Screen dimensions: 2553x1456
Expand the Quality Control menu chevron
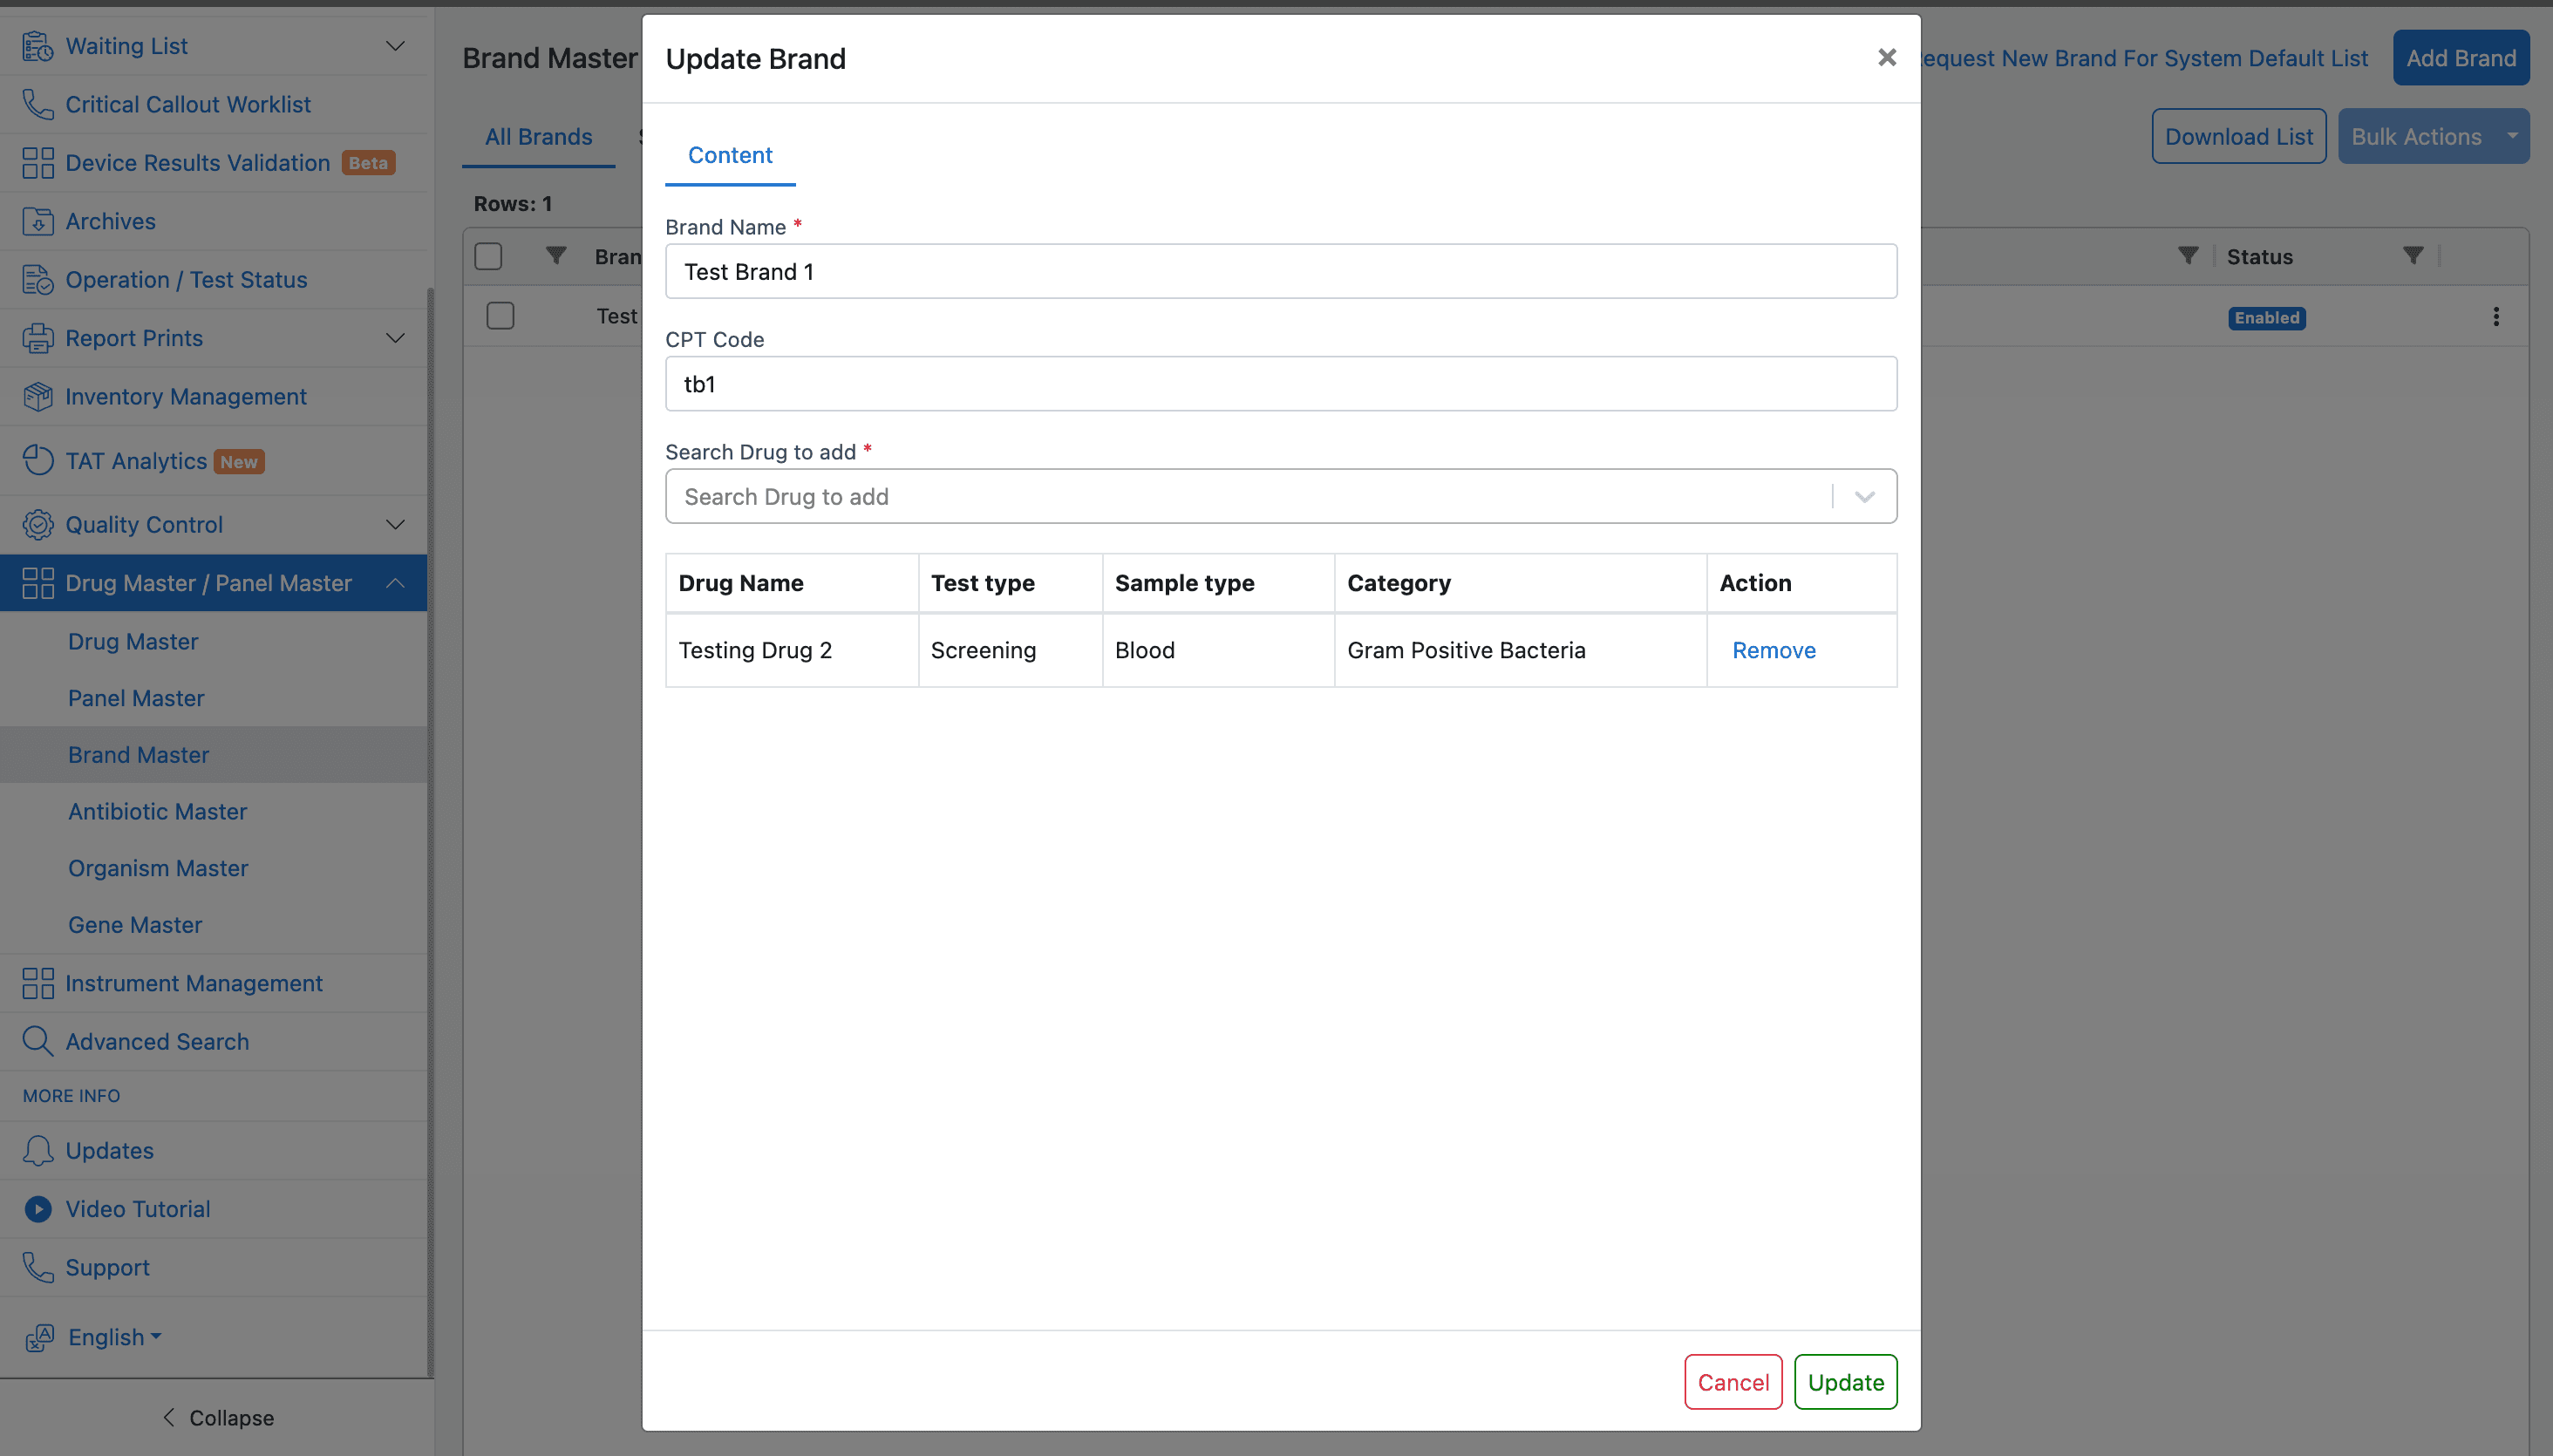pyautogui.click(x=396, y=524)
